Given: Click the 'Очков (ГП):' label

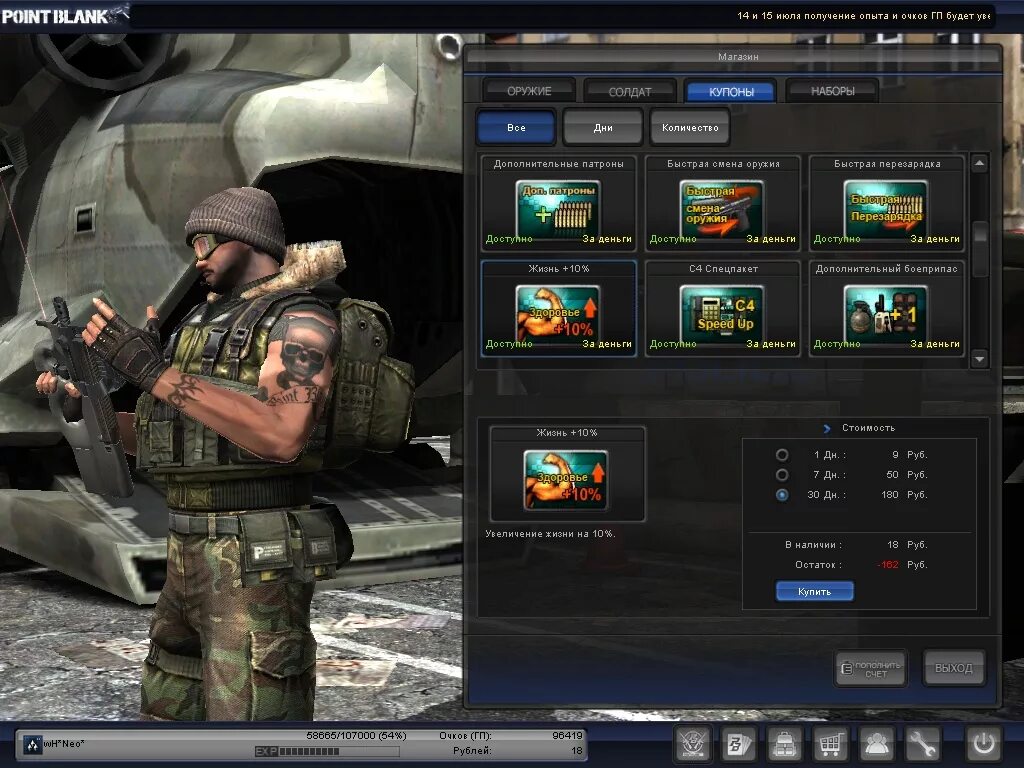Looking at the screenshot, I should 465,735.
